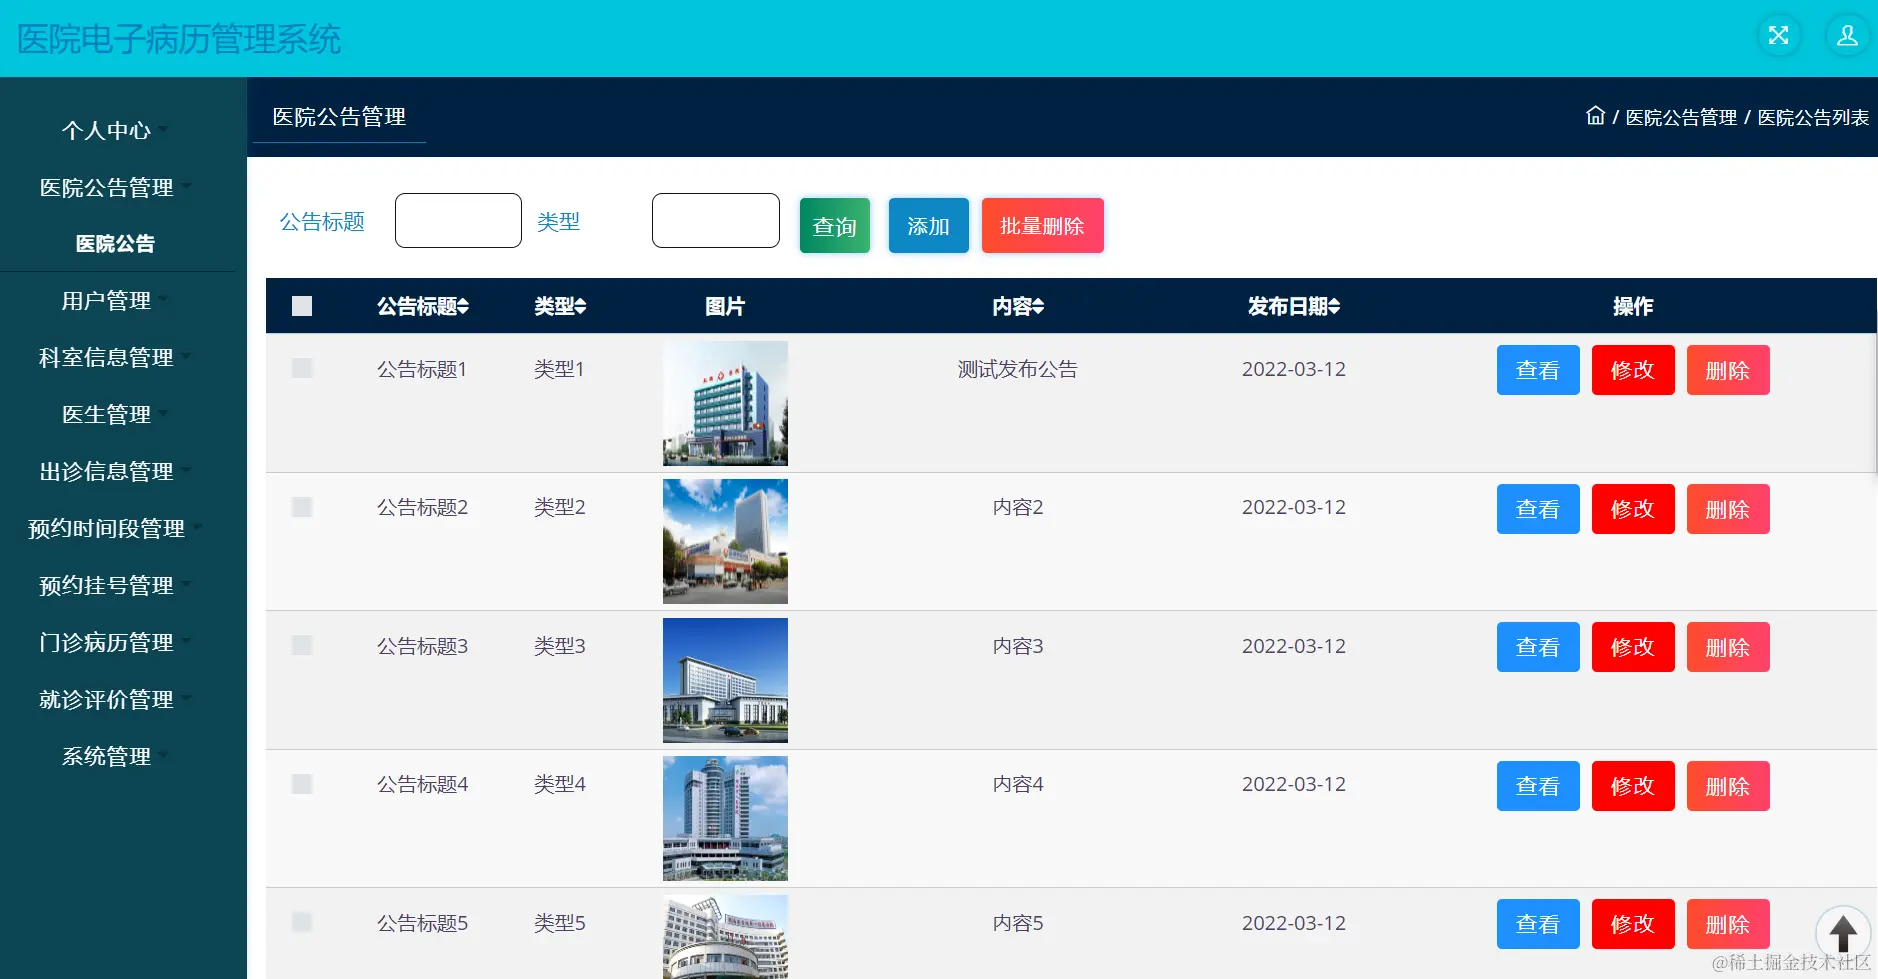Screen dimensions: 1878x979
Task: Expand the 预约挂号管理 sidebar menu
Action: click(x=116, y=585)
